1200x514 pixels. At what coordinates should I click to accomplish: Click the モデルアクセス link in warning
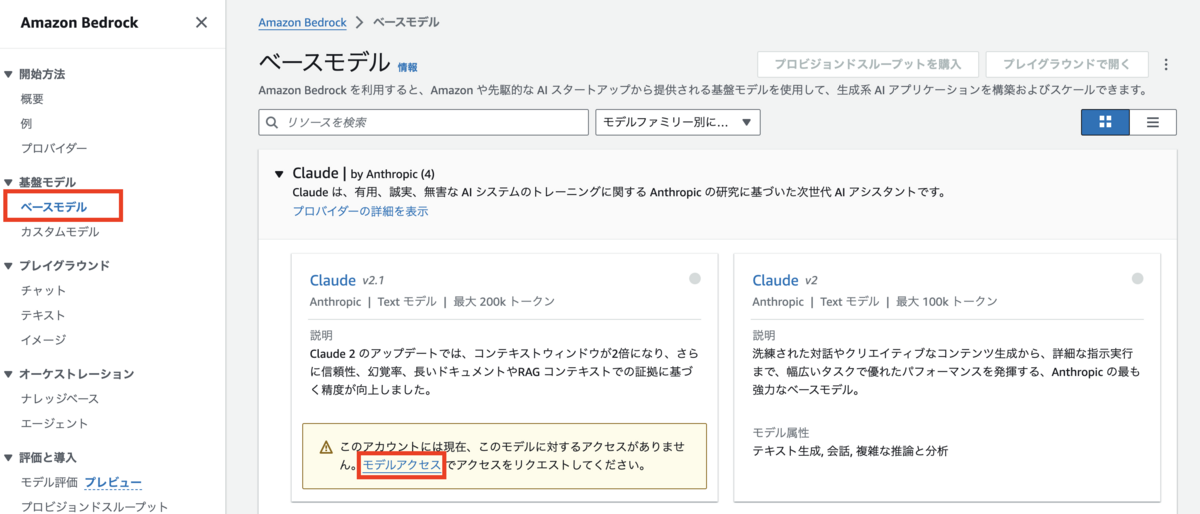[x=402, y=466]
